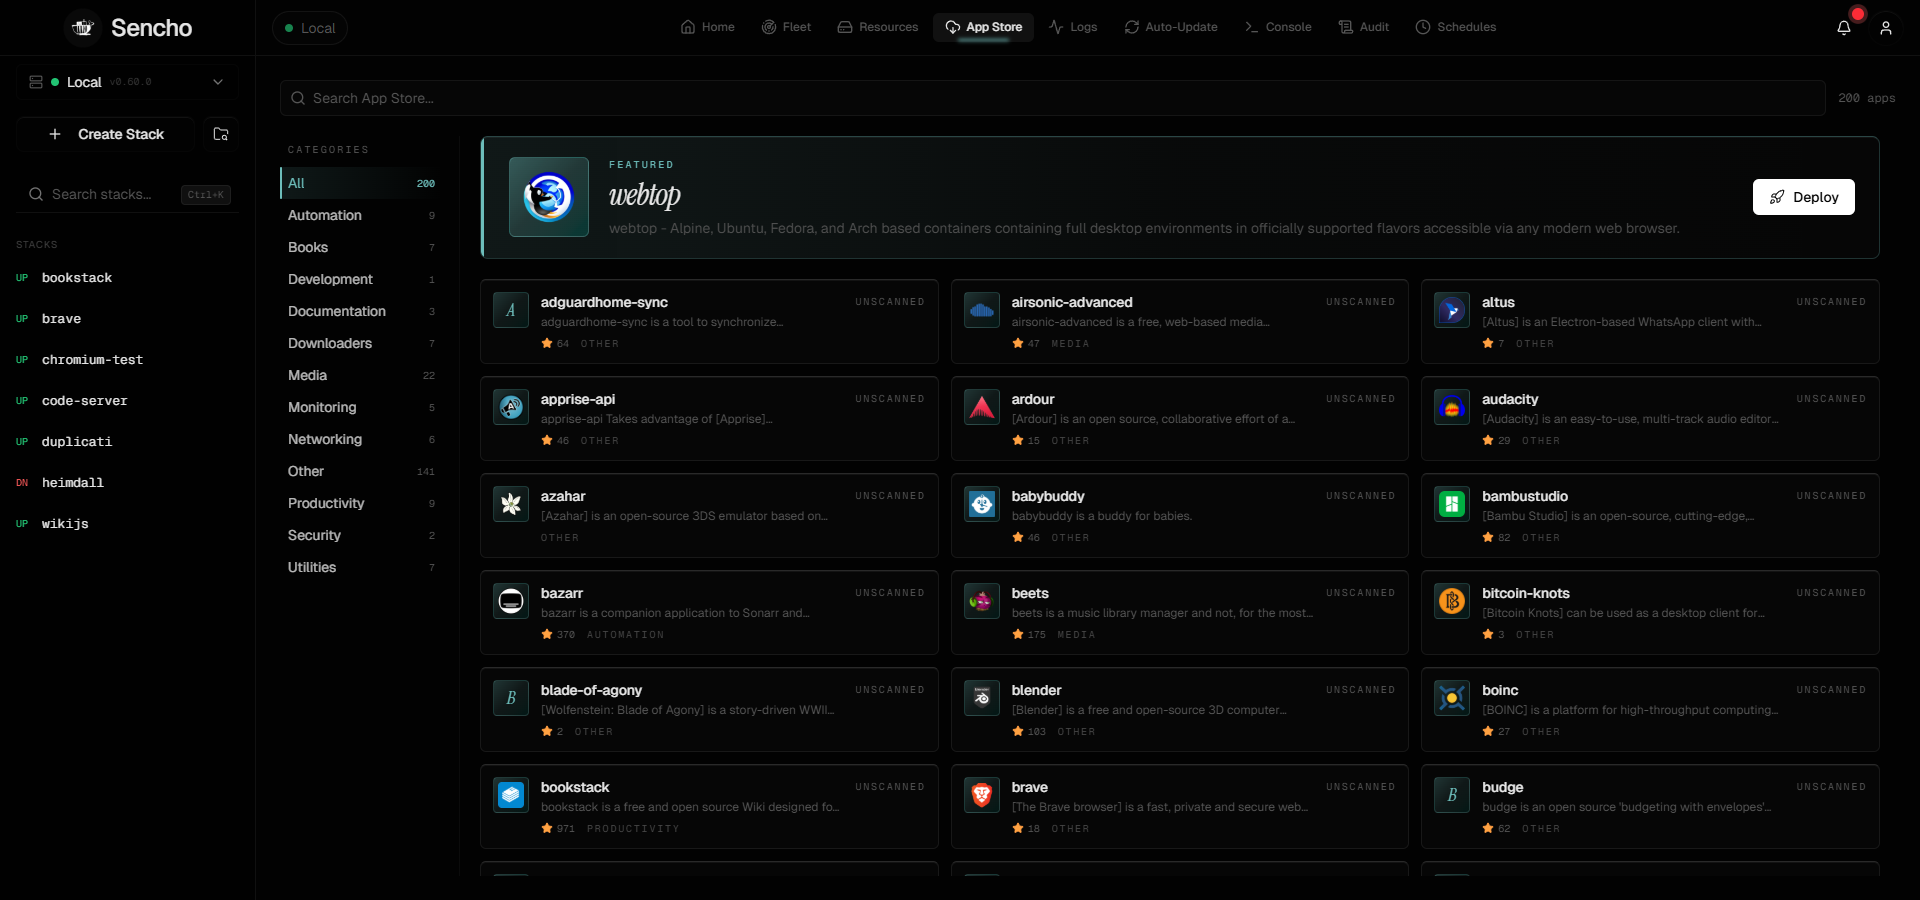Click the bambustudio app icon

(1452, 504)
